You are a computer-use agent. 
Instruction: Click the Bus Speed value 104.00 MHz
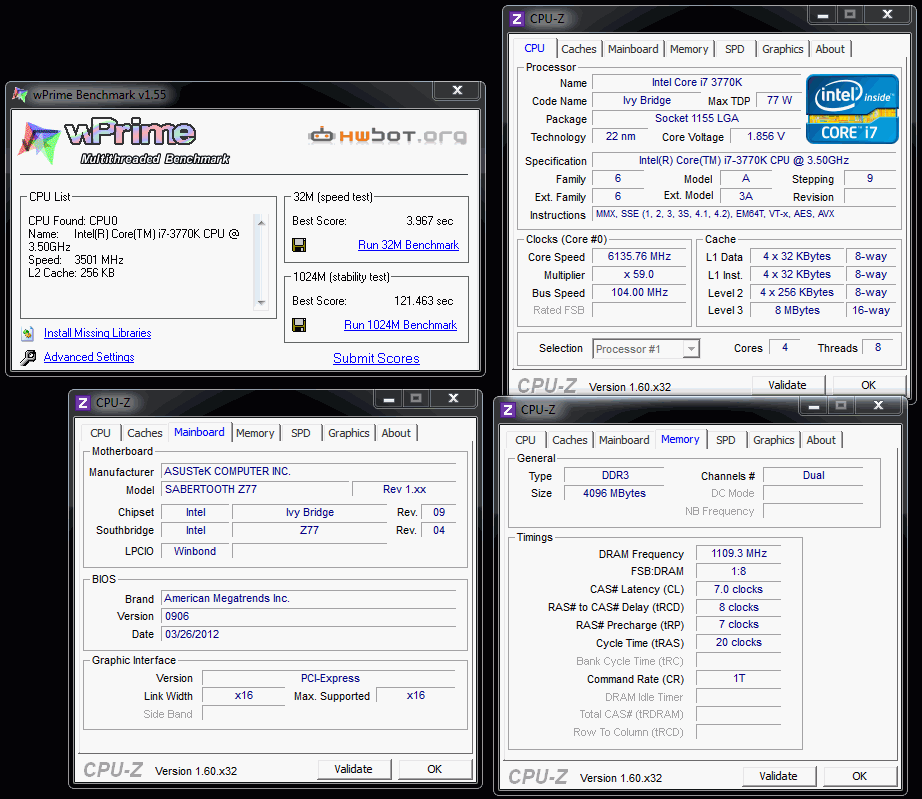[x=639, y=292]
